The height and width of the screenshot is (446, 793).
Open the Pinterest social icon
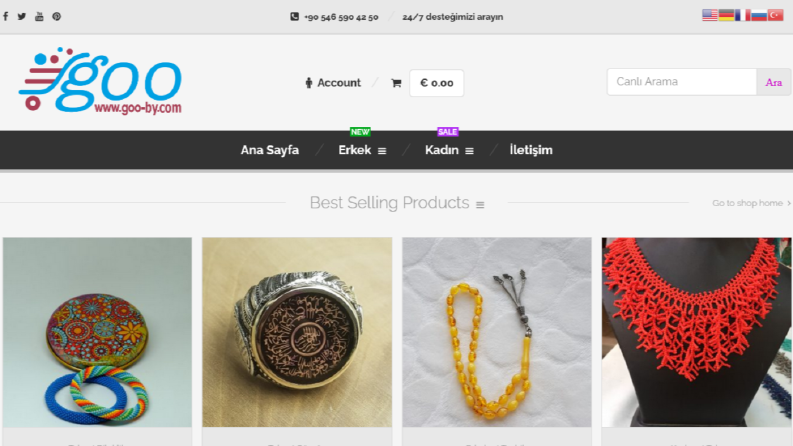point(57,16)
